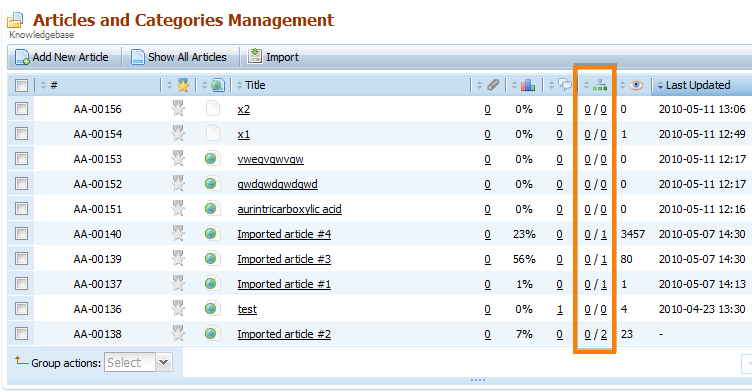Click the panel resize handle dots

tap(478, 380)
